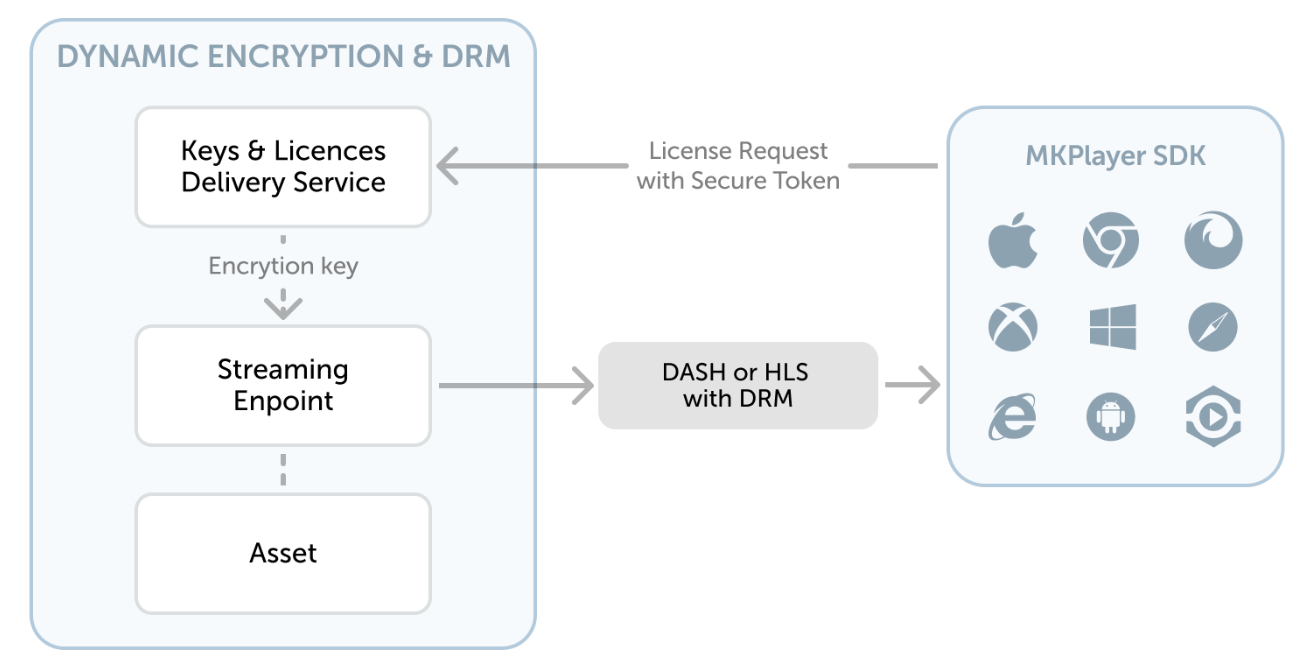Select the Windows logo icon
The height and width of the screenshot is (672, 1312).
pos(1112,327)
